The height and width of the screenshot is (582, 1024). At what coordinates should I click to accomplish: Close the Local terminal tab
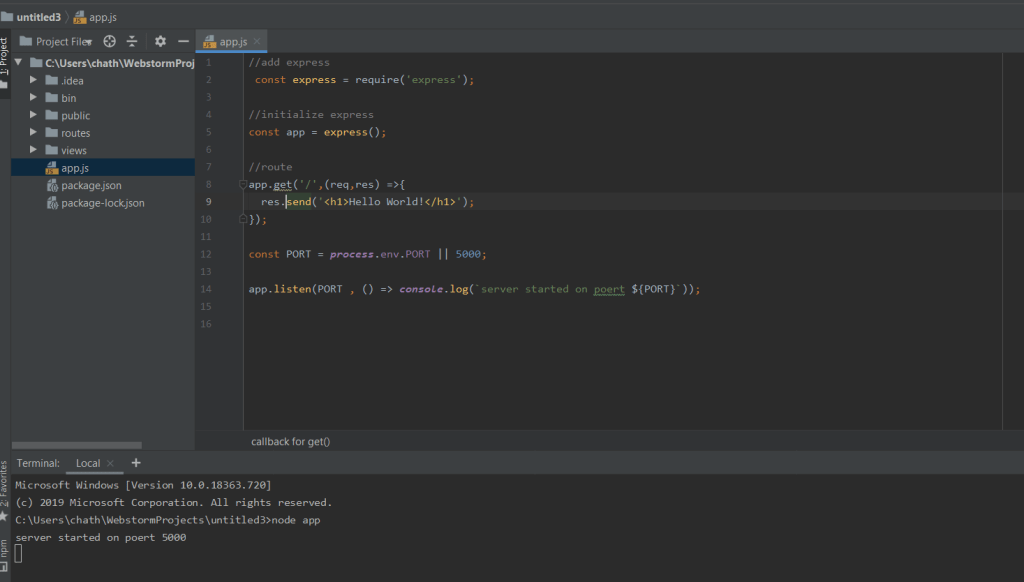pos(111,464)
